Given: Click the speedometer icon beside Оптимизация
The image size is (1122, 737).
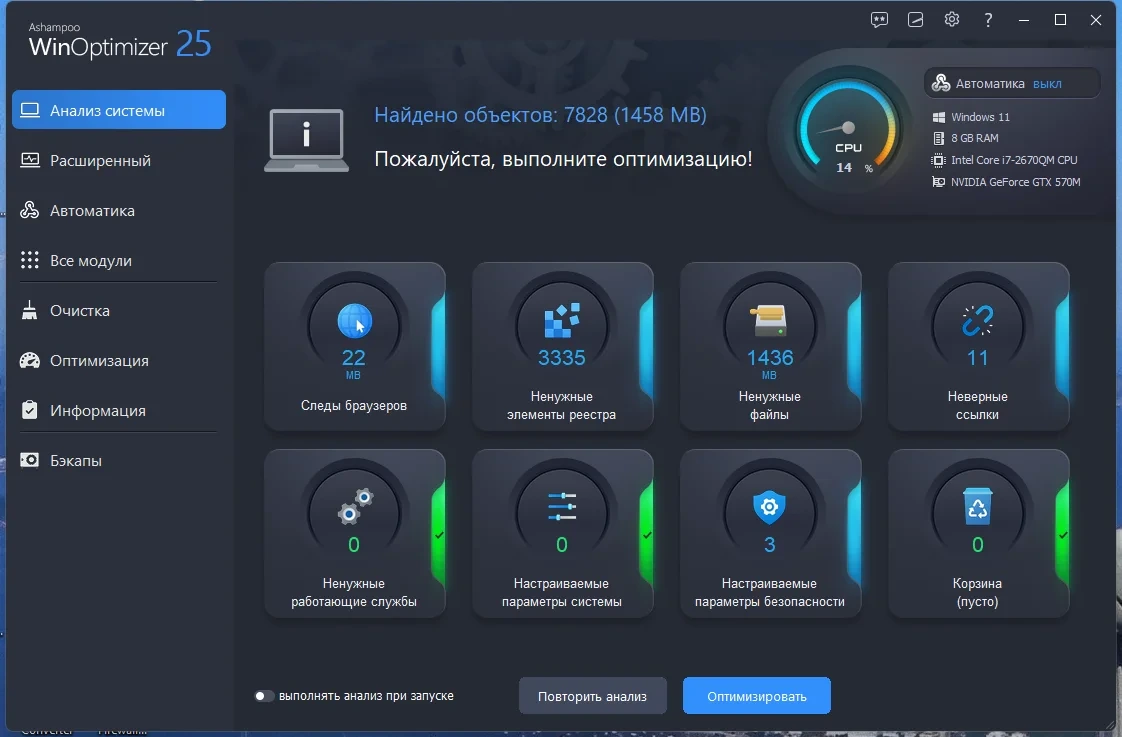Looking at the screenshot, I should pyautogui.click(x=29, y=361).
